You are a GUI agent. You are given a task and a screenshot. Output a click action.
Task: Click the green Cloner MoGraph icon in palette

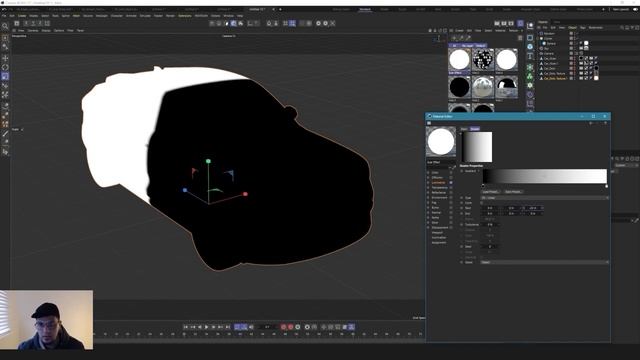530,76
